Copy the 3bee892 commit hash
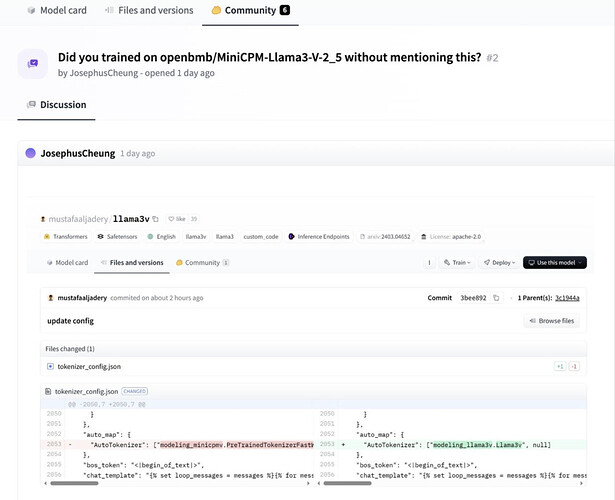 point(496,298)
